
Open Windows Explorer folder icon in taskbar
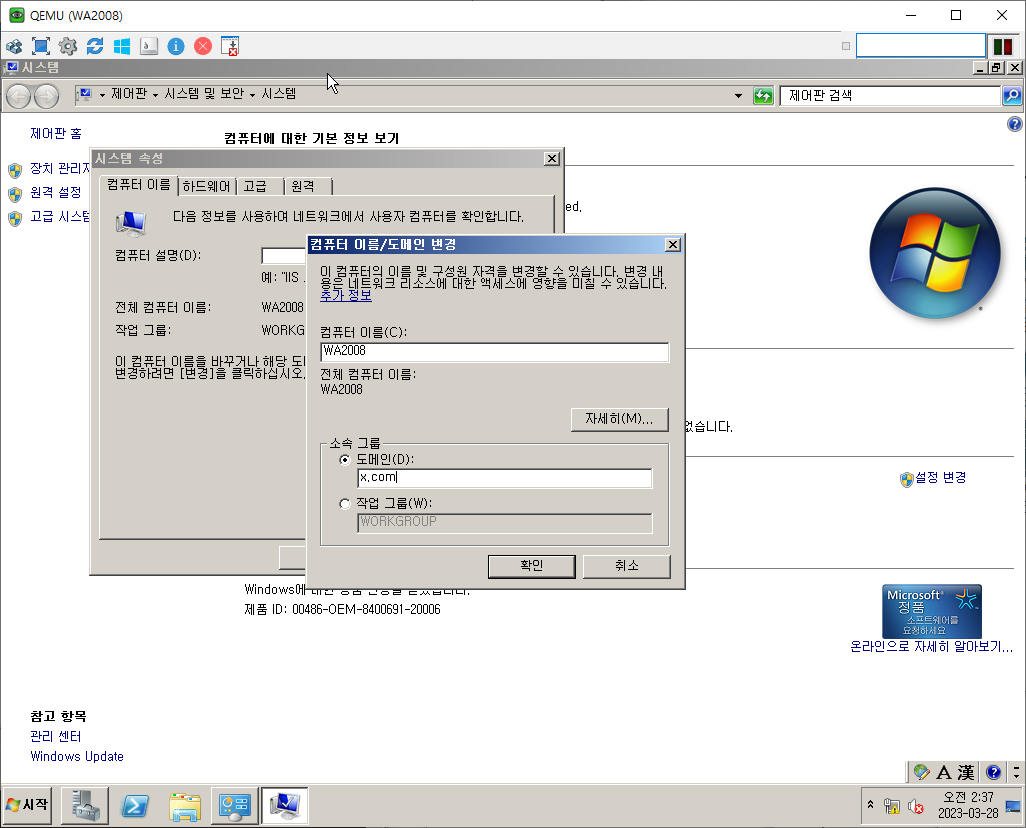185,805
